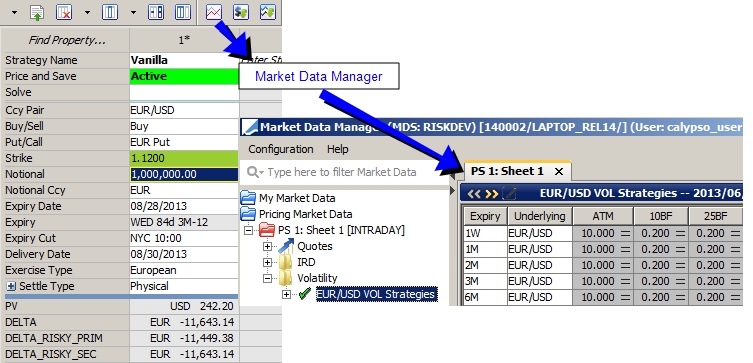Select the 10BF value in the 2M row
The width and height of the screenshot is (753, 363).
(660, 265)
